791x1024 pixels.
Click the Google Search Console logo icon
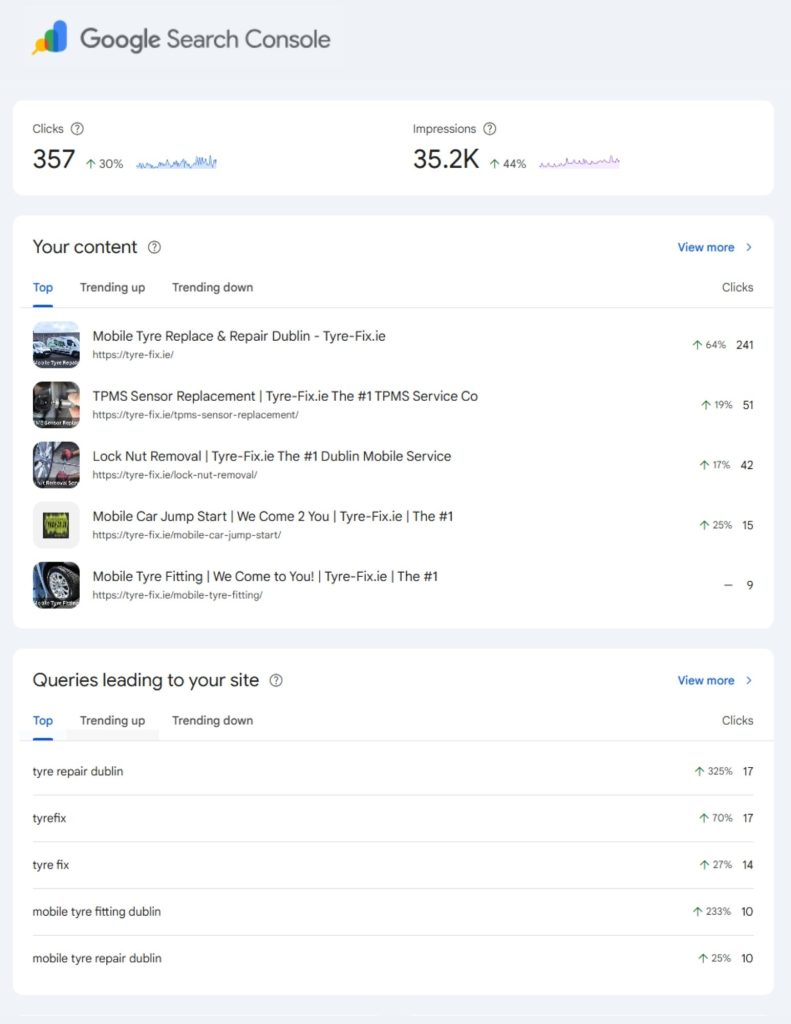tap(50, 39)
